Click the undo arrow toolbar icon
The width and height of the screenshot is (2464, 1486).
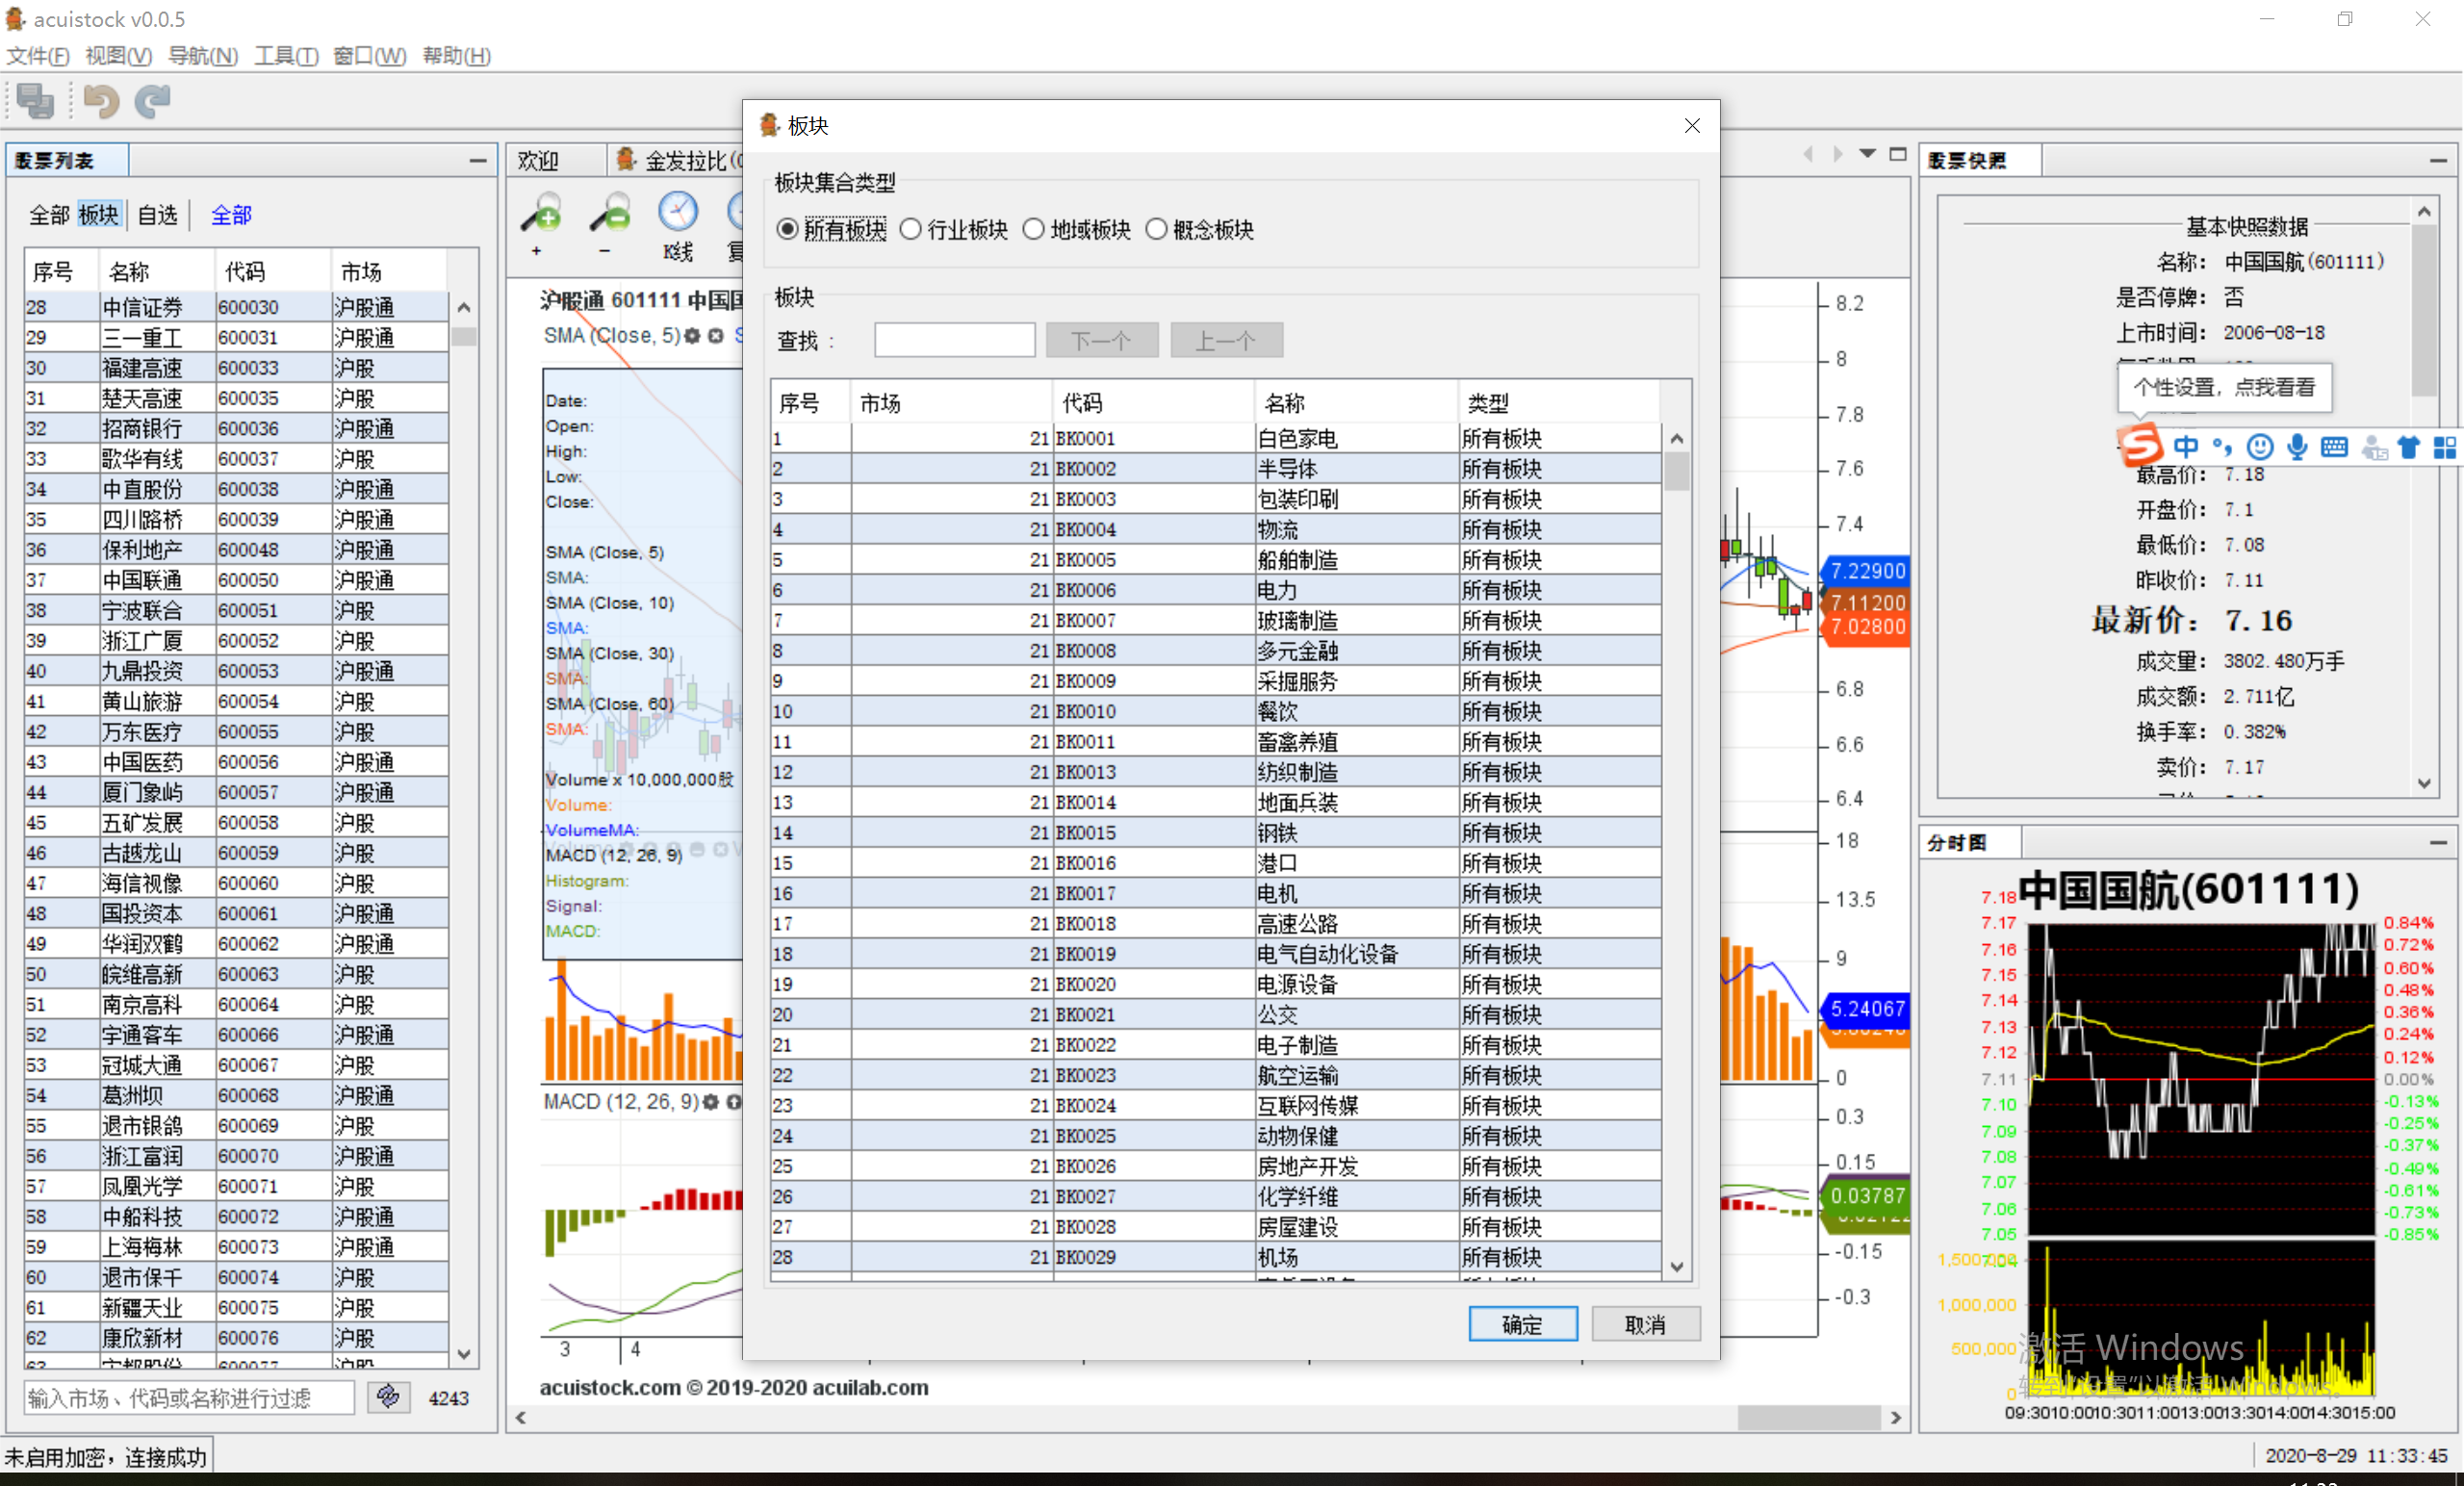coord(101,101)
